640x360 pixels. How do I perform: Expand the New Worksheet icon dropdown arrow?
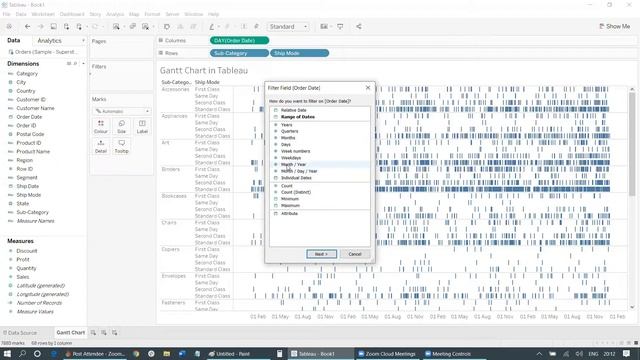pos(124,27)
